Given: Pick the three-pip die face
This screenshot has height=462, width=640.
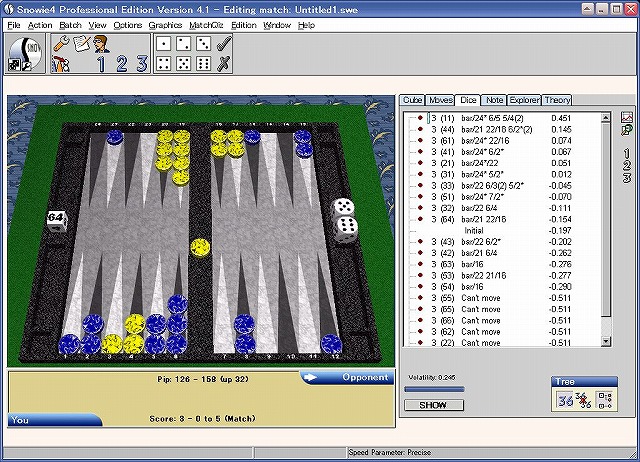Looking at the screenshot, I should click(203, 44).
